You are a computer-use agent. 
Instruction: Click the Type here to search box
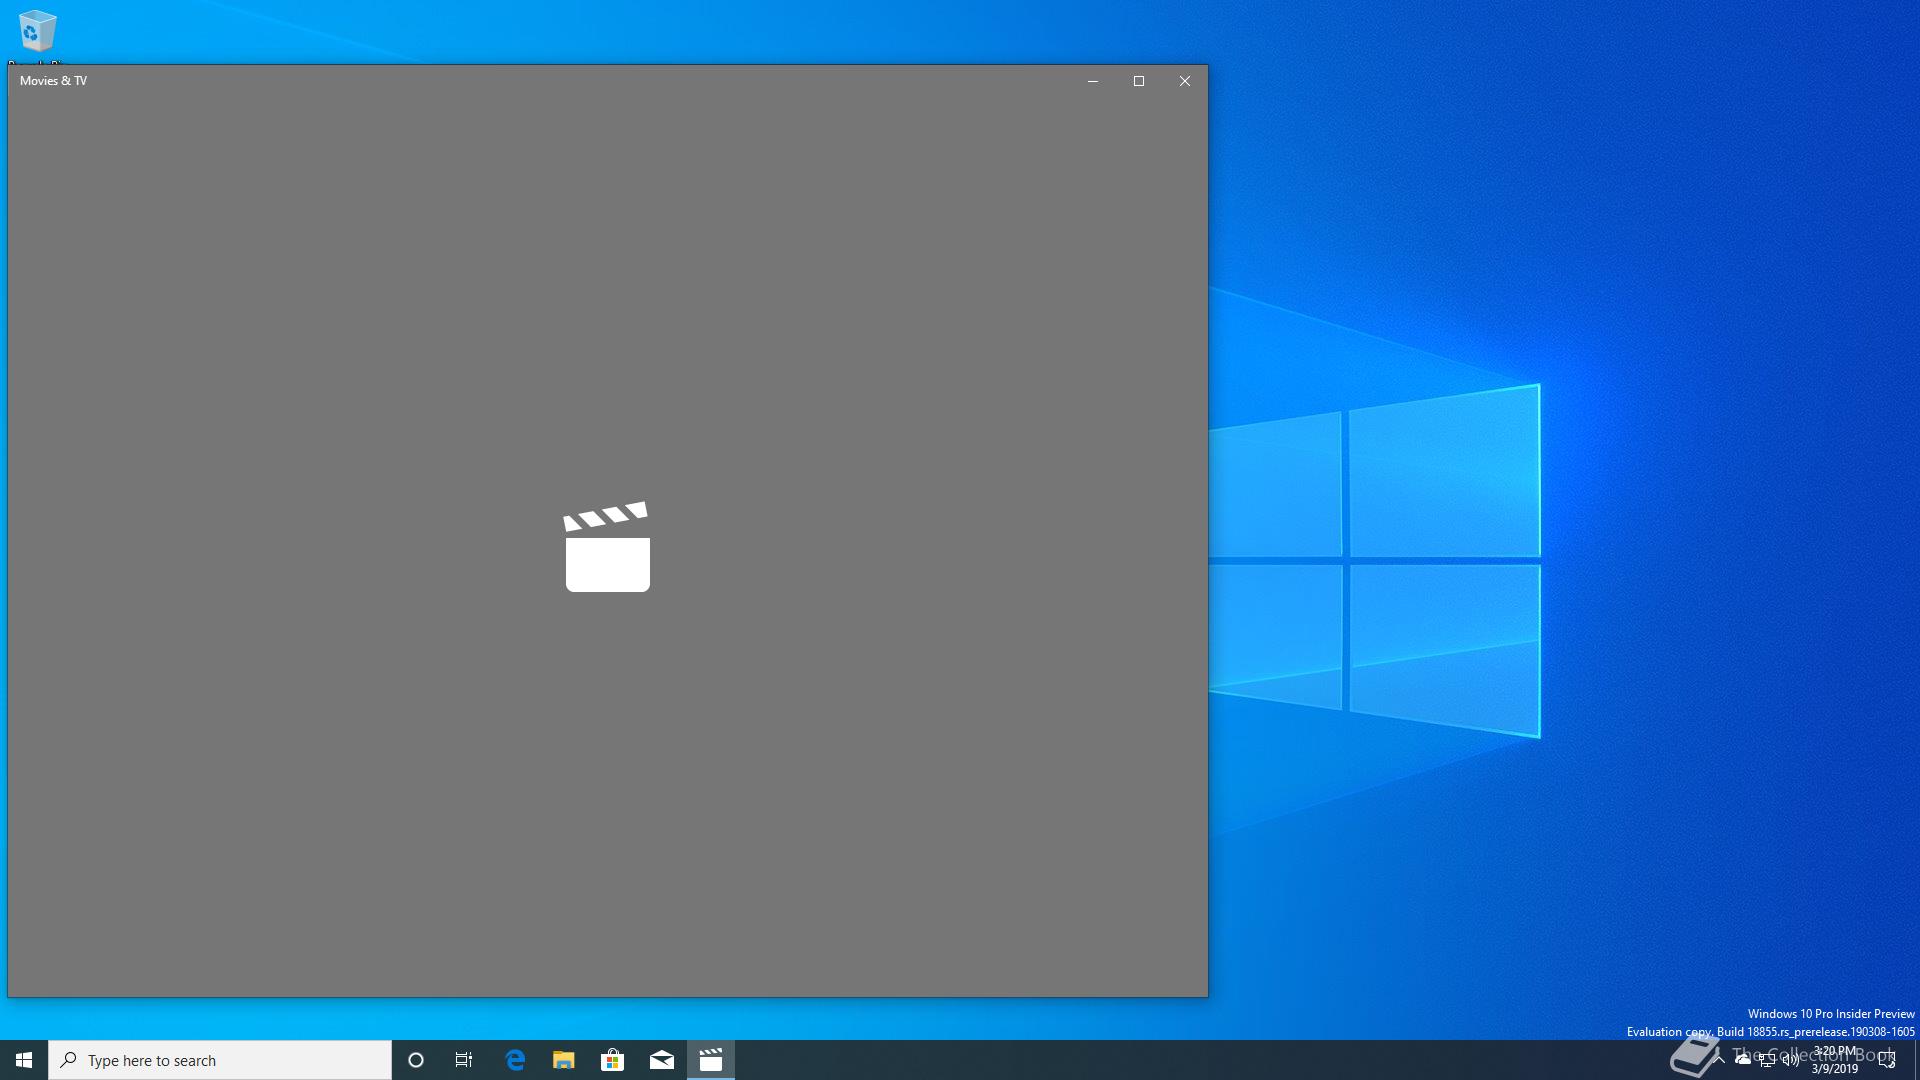[x=220, y=1060]
